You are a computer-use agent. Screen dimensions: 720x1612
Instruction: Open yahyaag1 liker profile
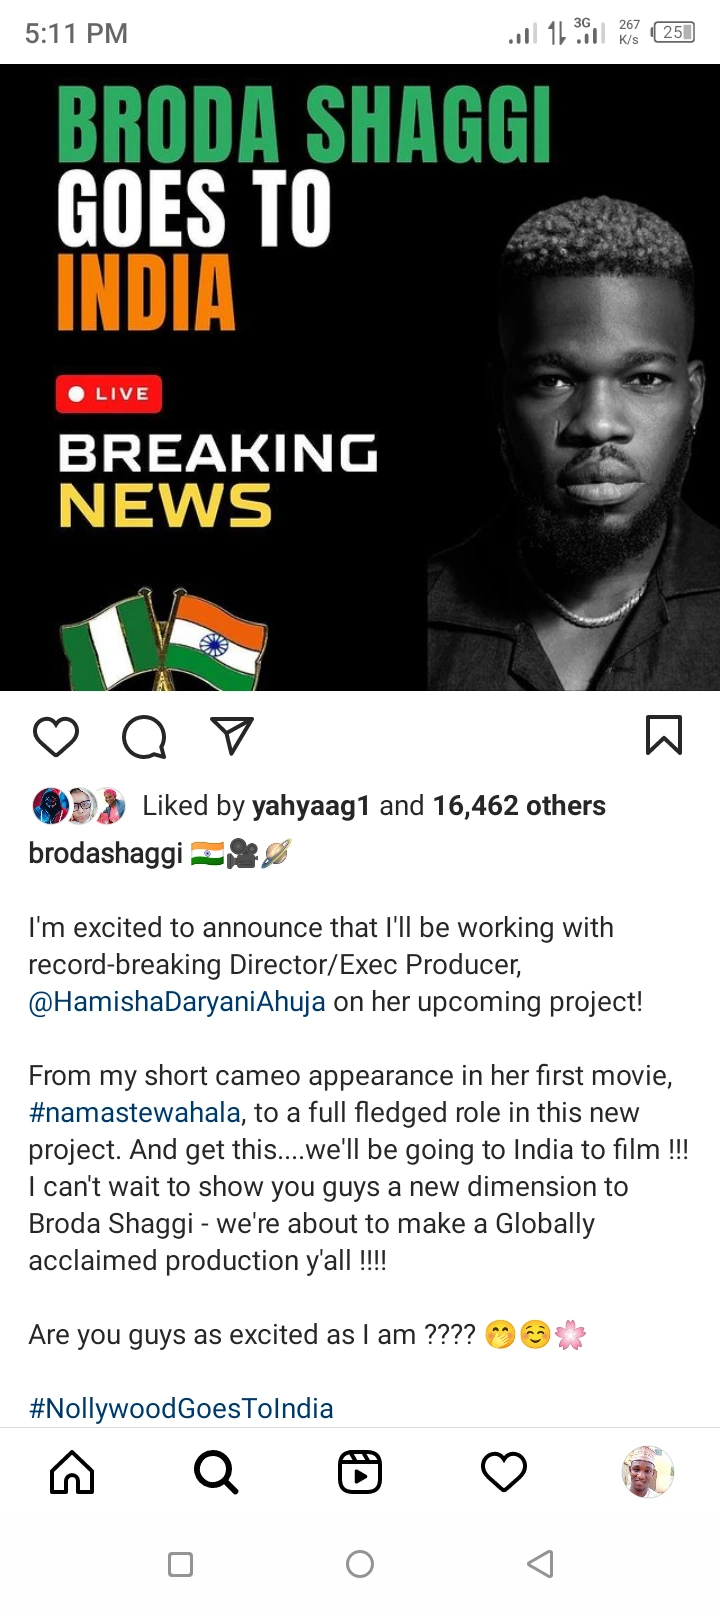311,806
